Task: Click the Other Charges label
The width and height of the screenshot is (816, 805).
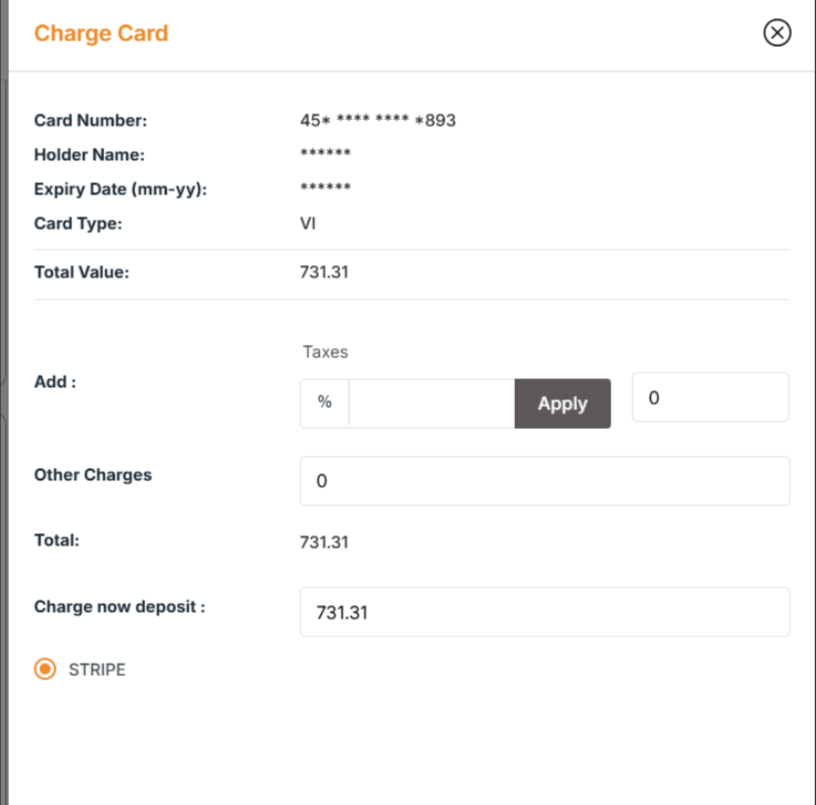Action: (x=93, y=475)
